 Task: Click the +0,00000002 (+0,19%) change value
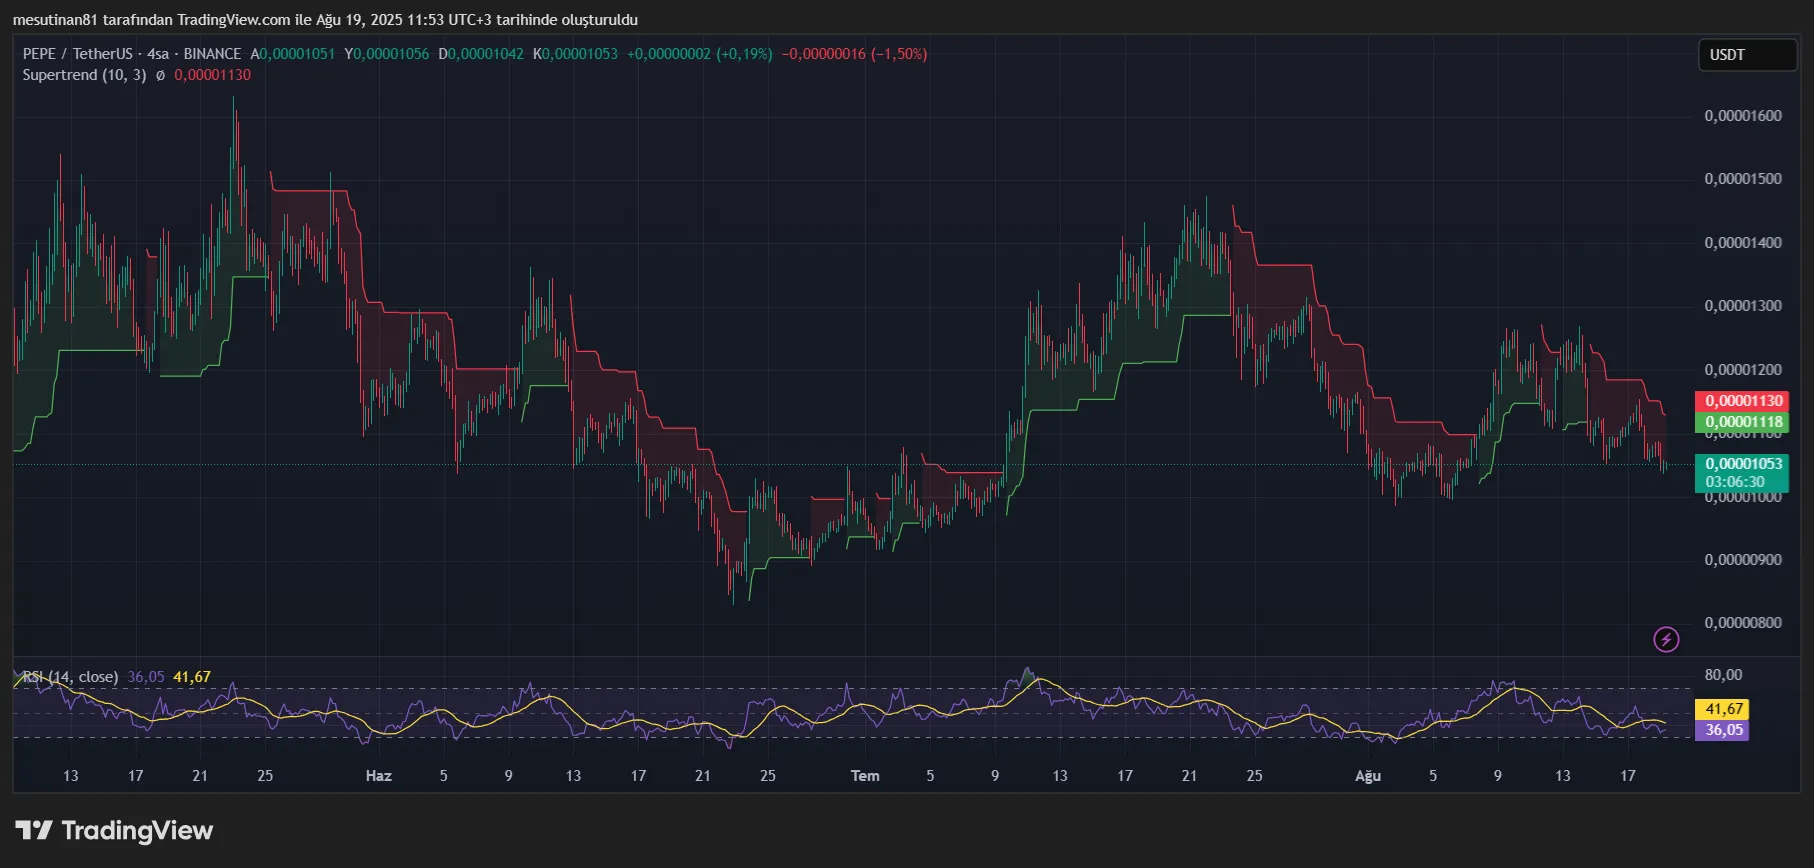coord(700,54)
